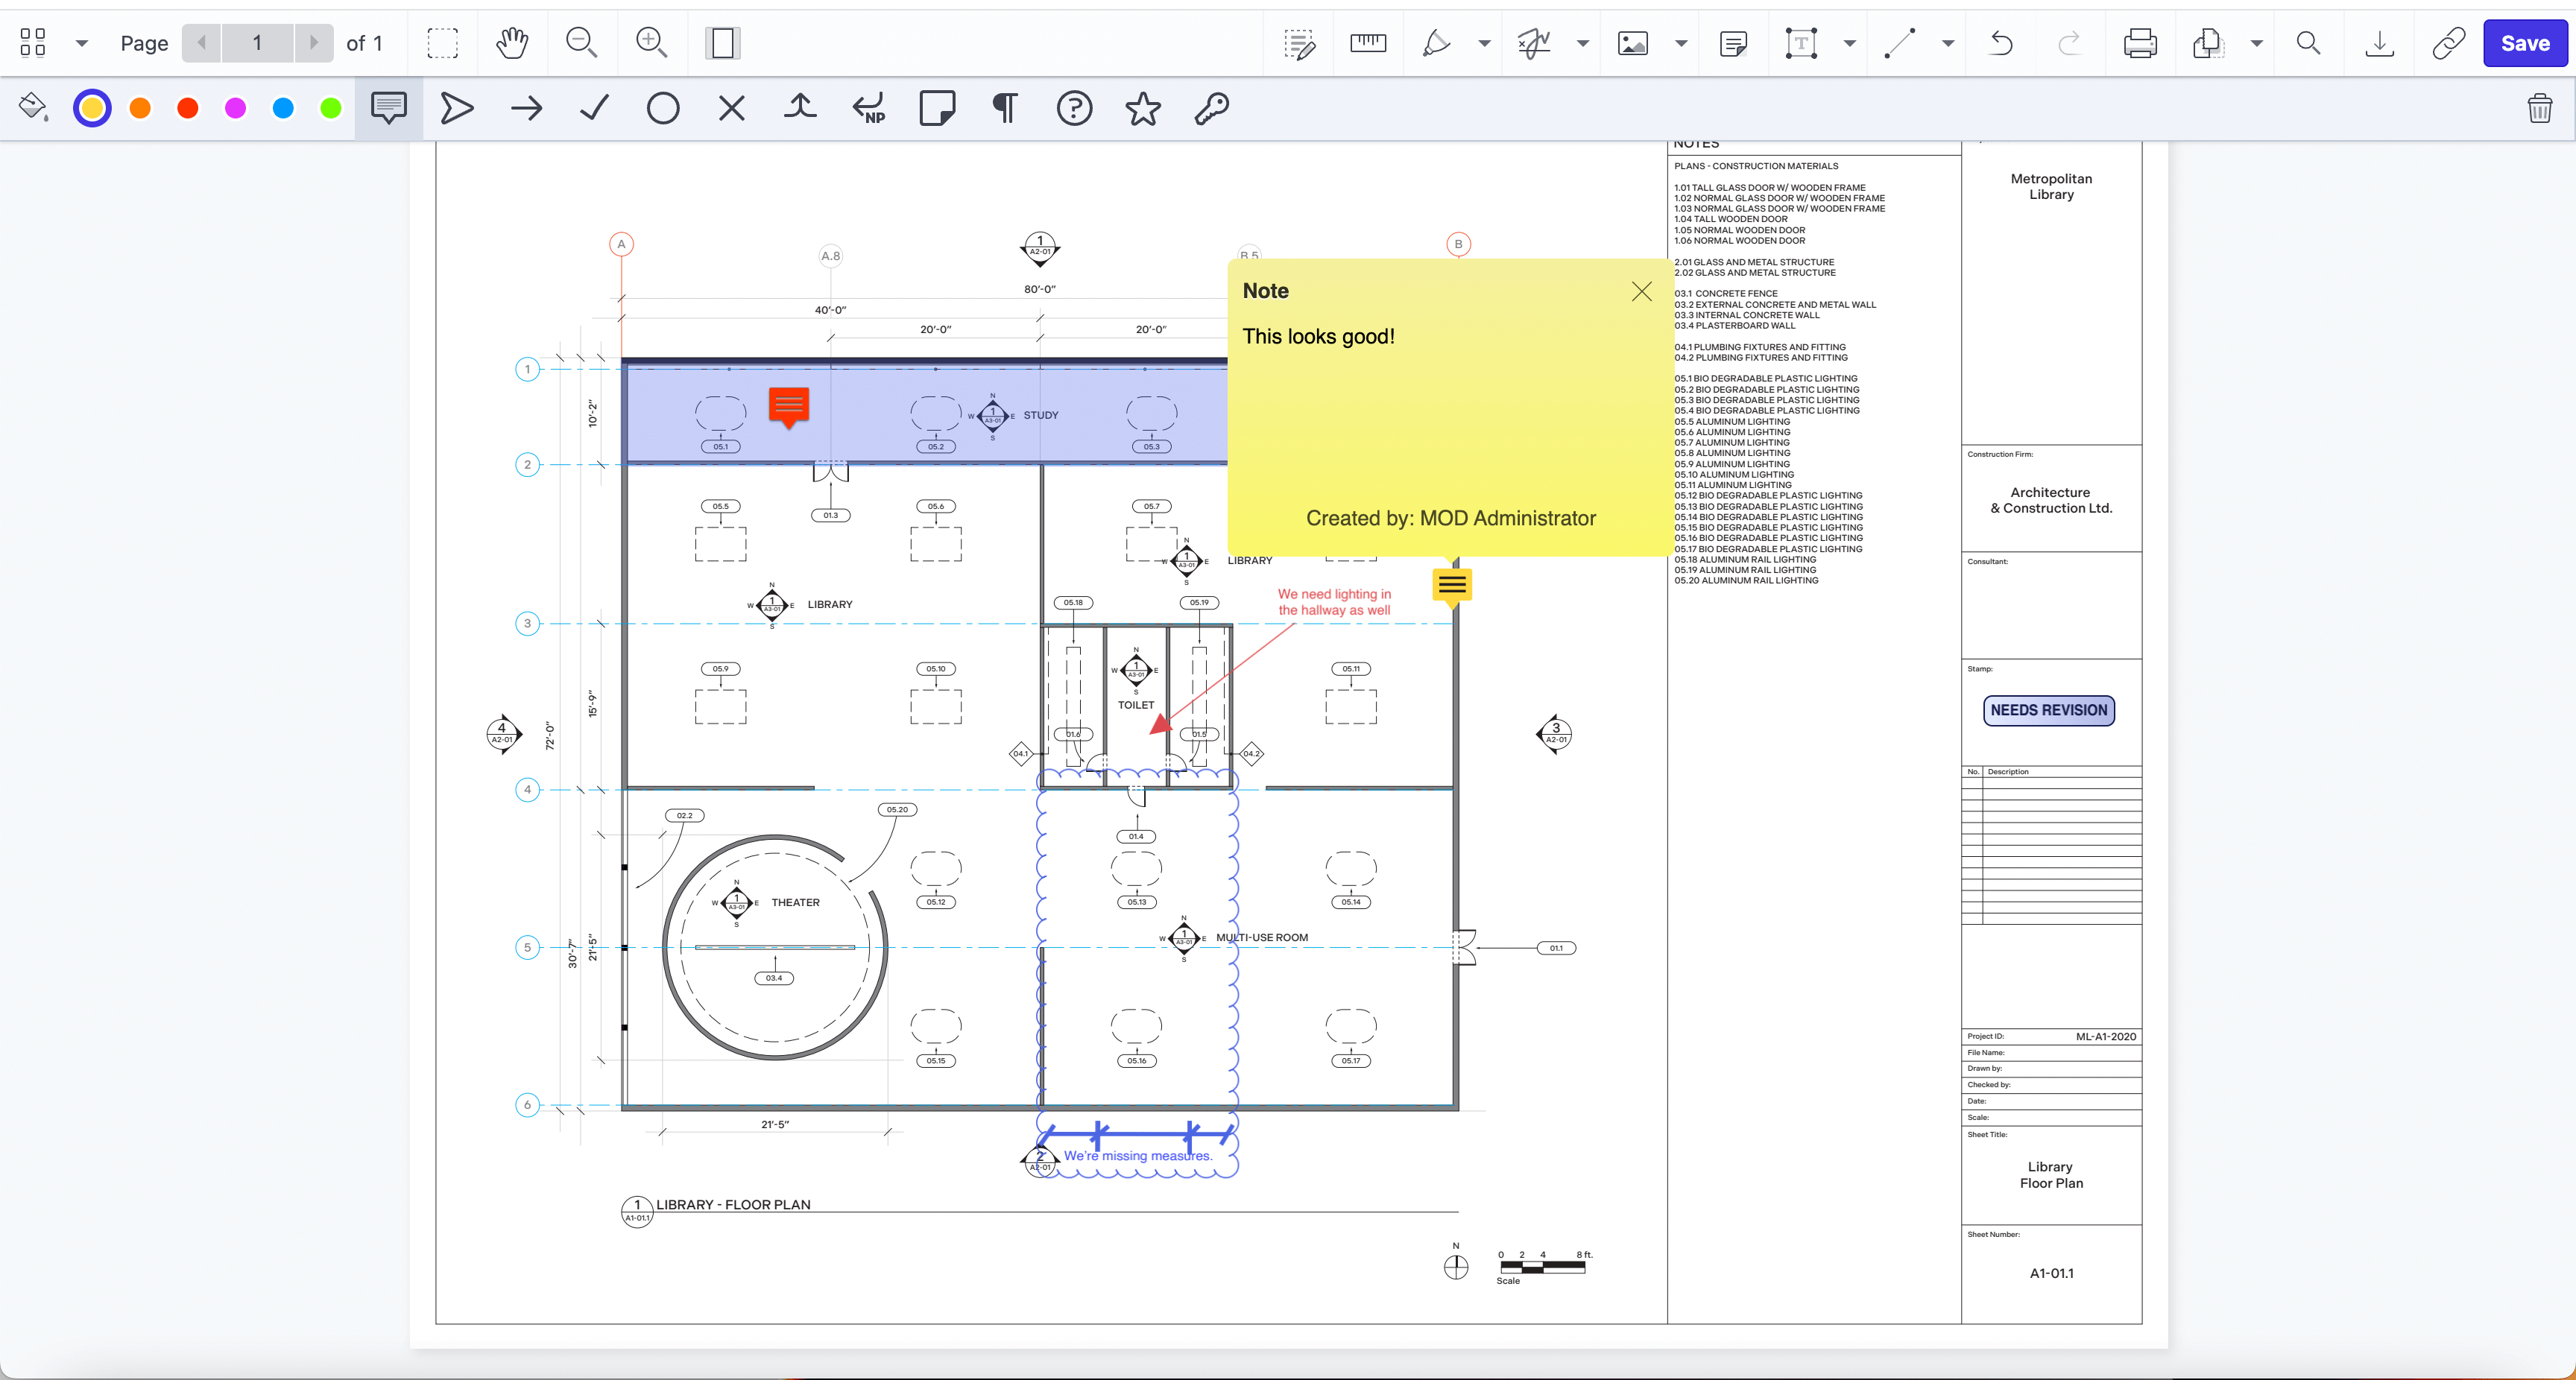Go to the next page arrow
2576x1380 pixels.
pos(313,43)
